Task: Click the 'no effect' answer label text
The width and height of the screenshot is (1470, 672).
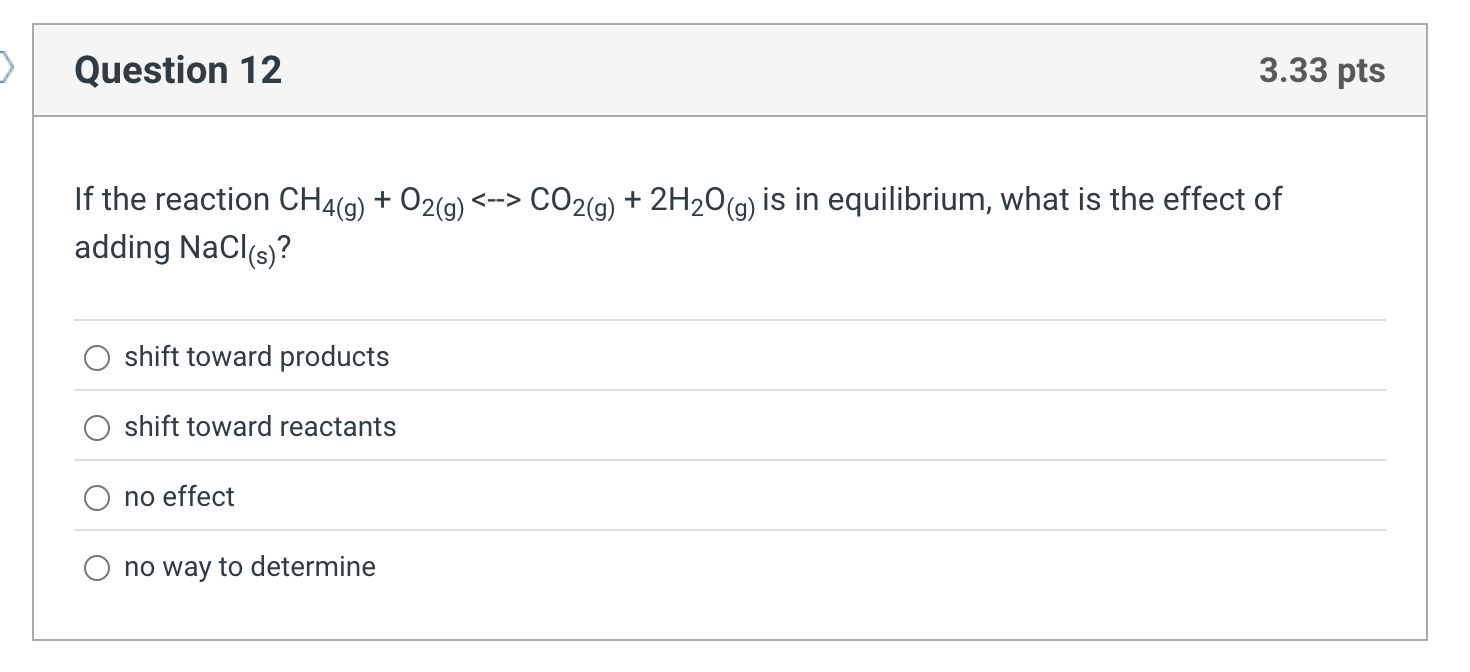Action: (x=178, y=497)
